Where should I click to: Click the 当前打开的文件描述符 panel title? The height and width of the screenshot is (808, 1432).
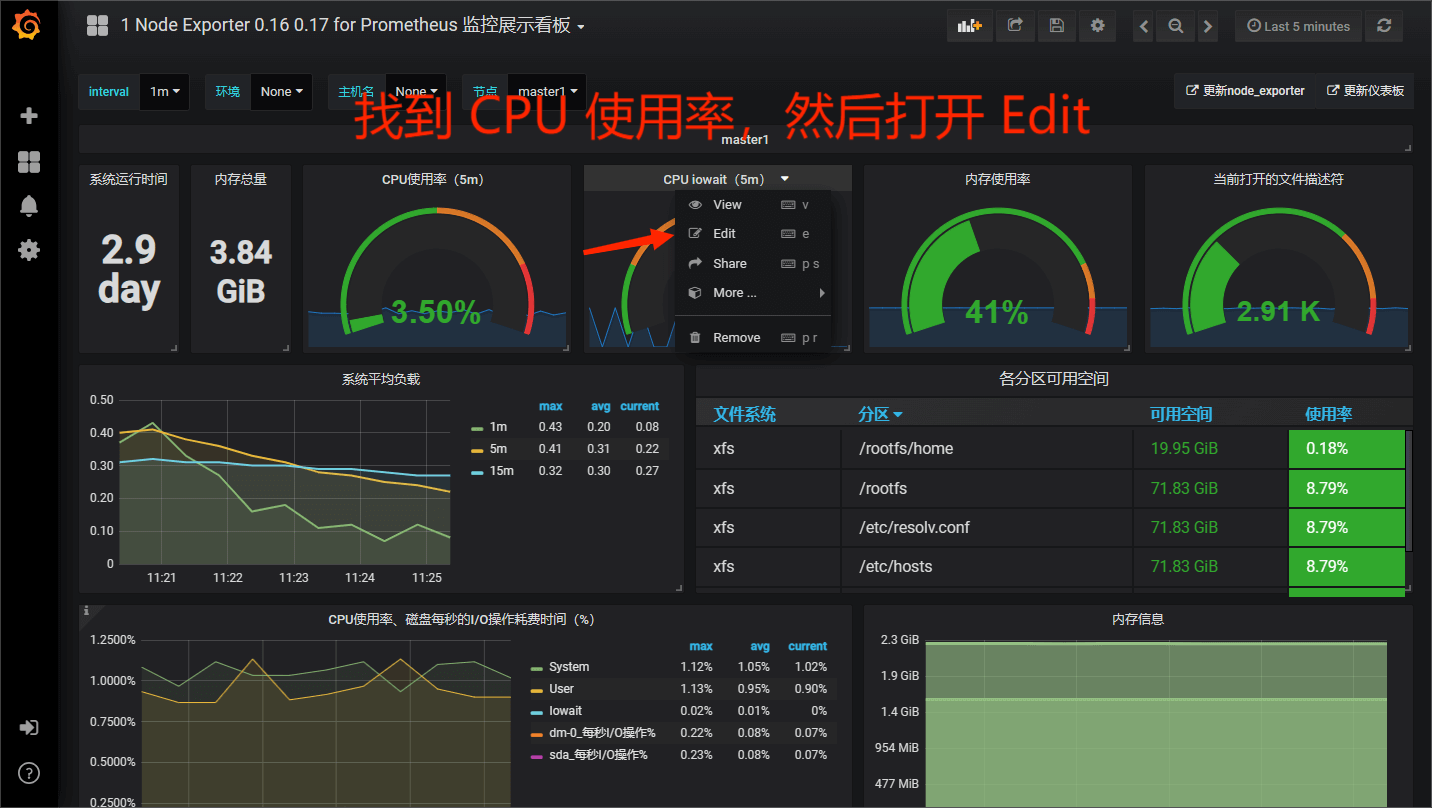(x=1278, y=179)
